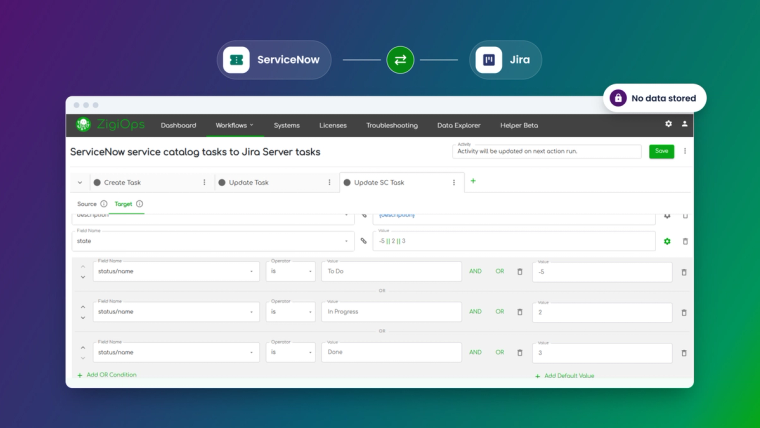Screen dimensions: 760x428
Task: Move Done condition up
Action: click(x=83, y=348)
